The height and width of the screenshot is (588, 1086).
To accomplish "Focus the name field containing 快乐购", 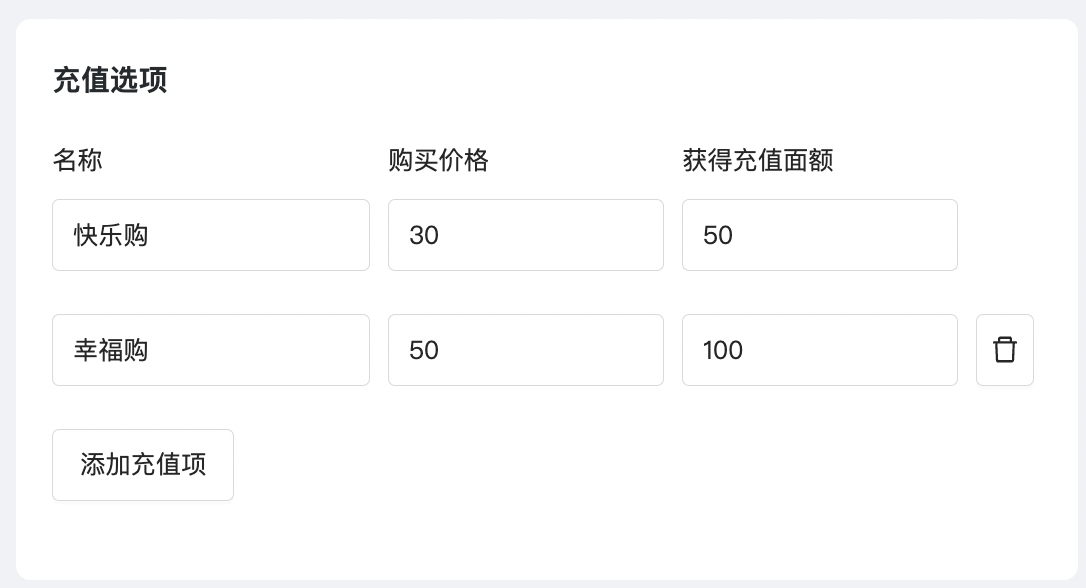I will (211, 235).
